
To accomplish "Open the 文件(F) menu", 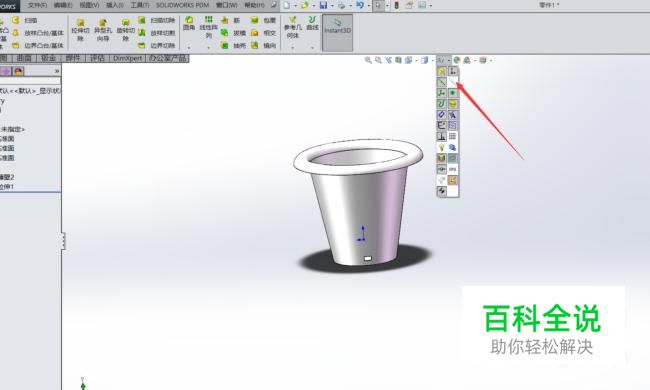I will [37, 5].
